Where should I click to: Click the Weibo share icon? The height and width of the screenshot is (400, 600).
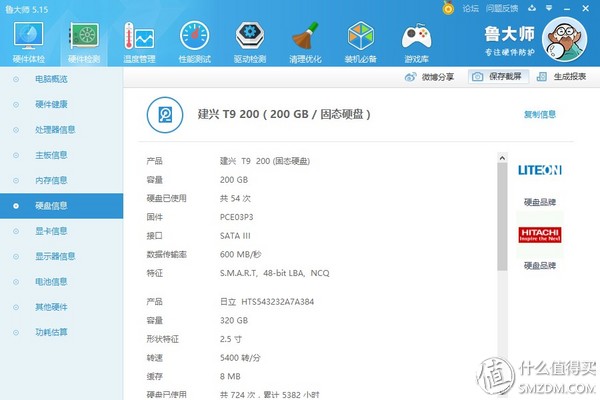[x=411, y=77]
